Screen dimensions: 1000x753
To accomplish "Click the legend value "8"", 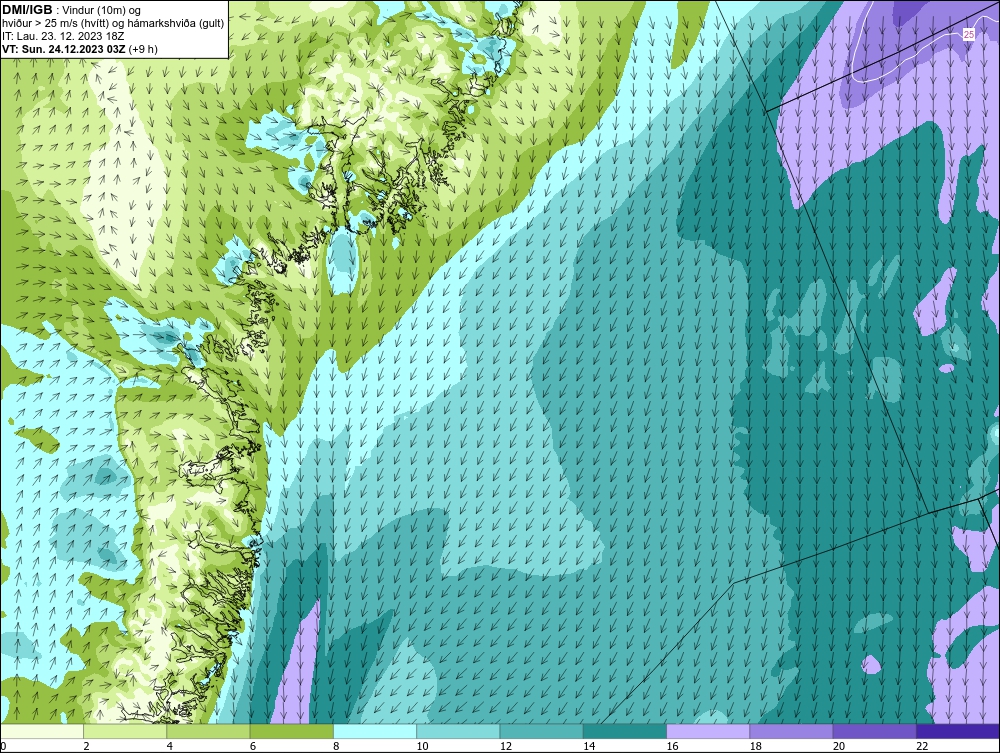I will coord(336,746).
